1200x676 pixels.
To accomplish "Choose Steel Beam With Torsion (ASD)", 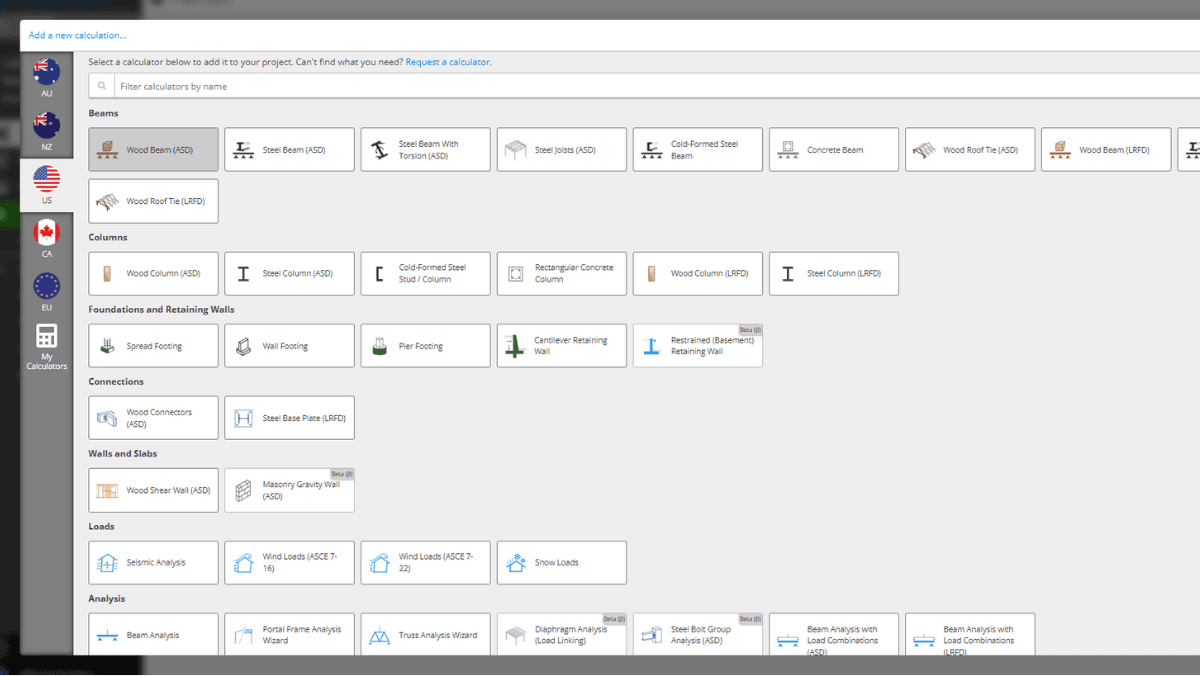I will 425,150.
